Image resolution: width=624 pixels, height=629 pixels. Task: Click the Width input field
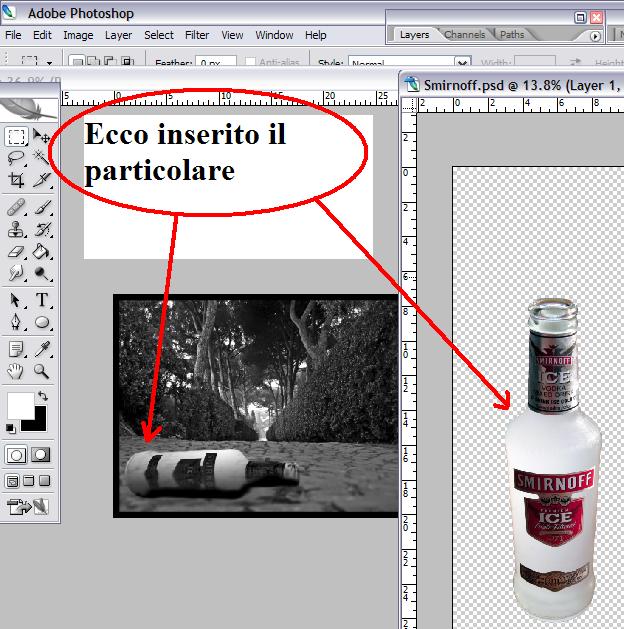point(535,62)
